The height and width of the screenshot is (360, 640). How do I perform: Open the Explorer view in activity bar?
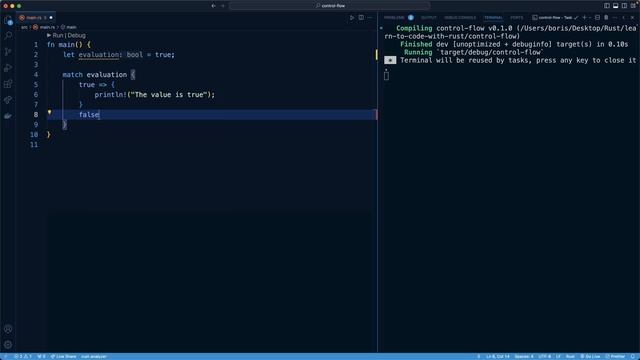[8, 20]
